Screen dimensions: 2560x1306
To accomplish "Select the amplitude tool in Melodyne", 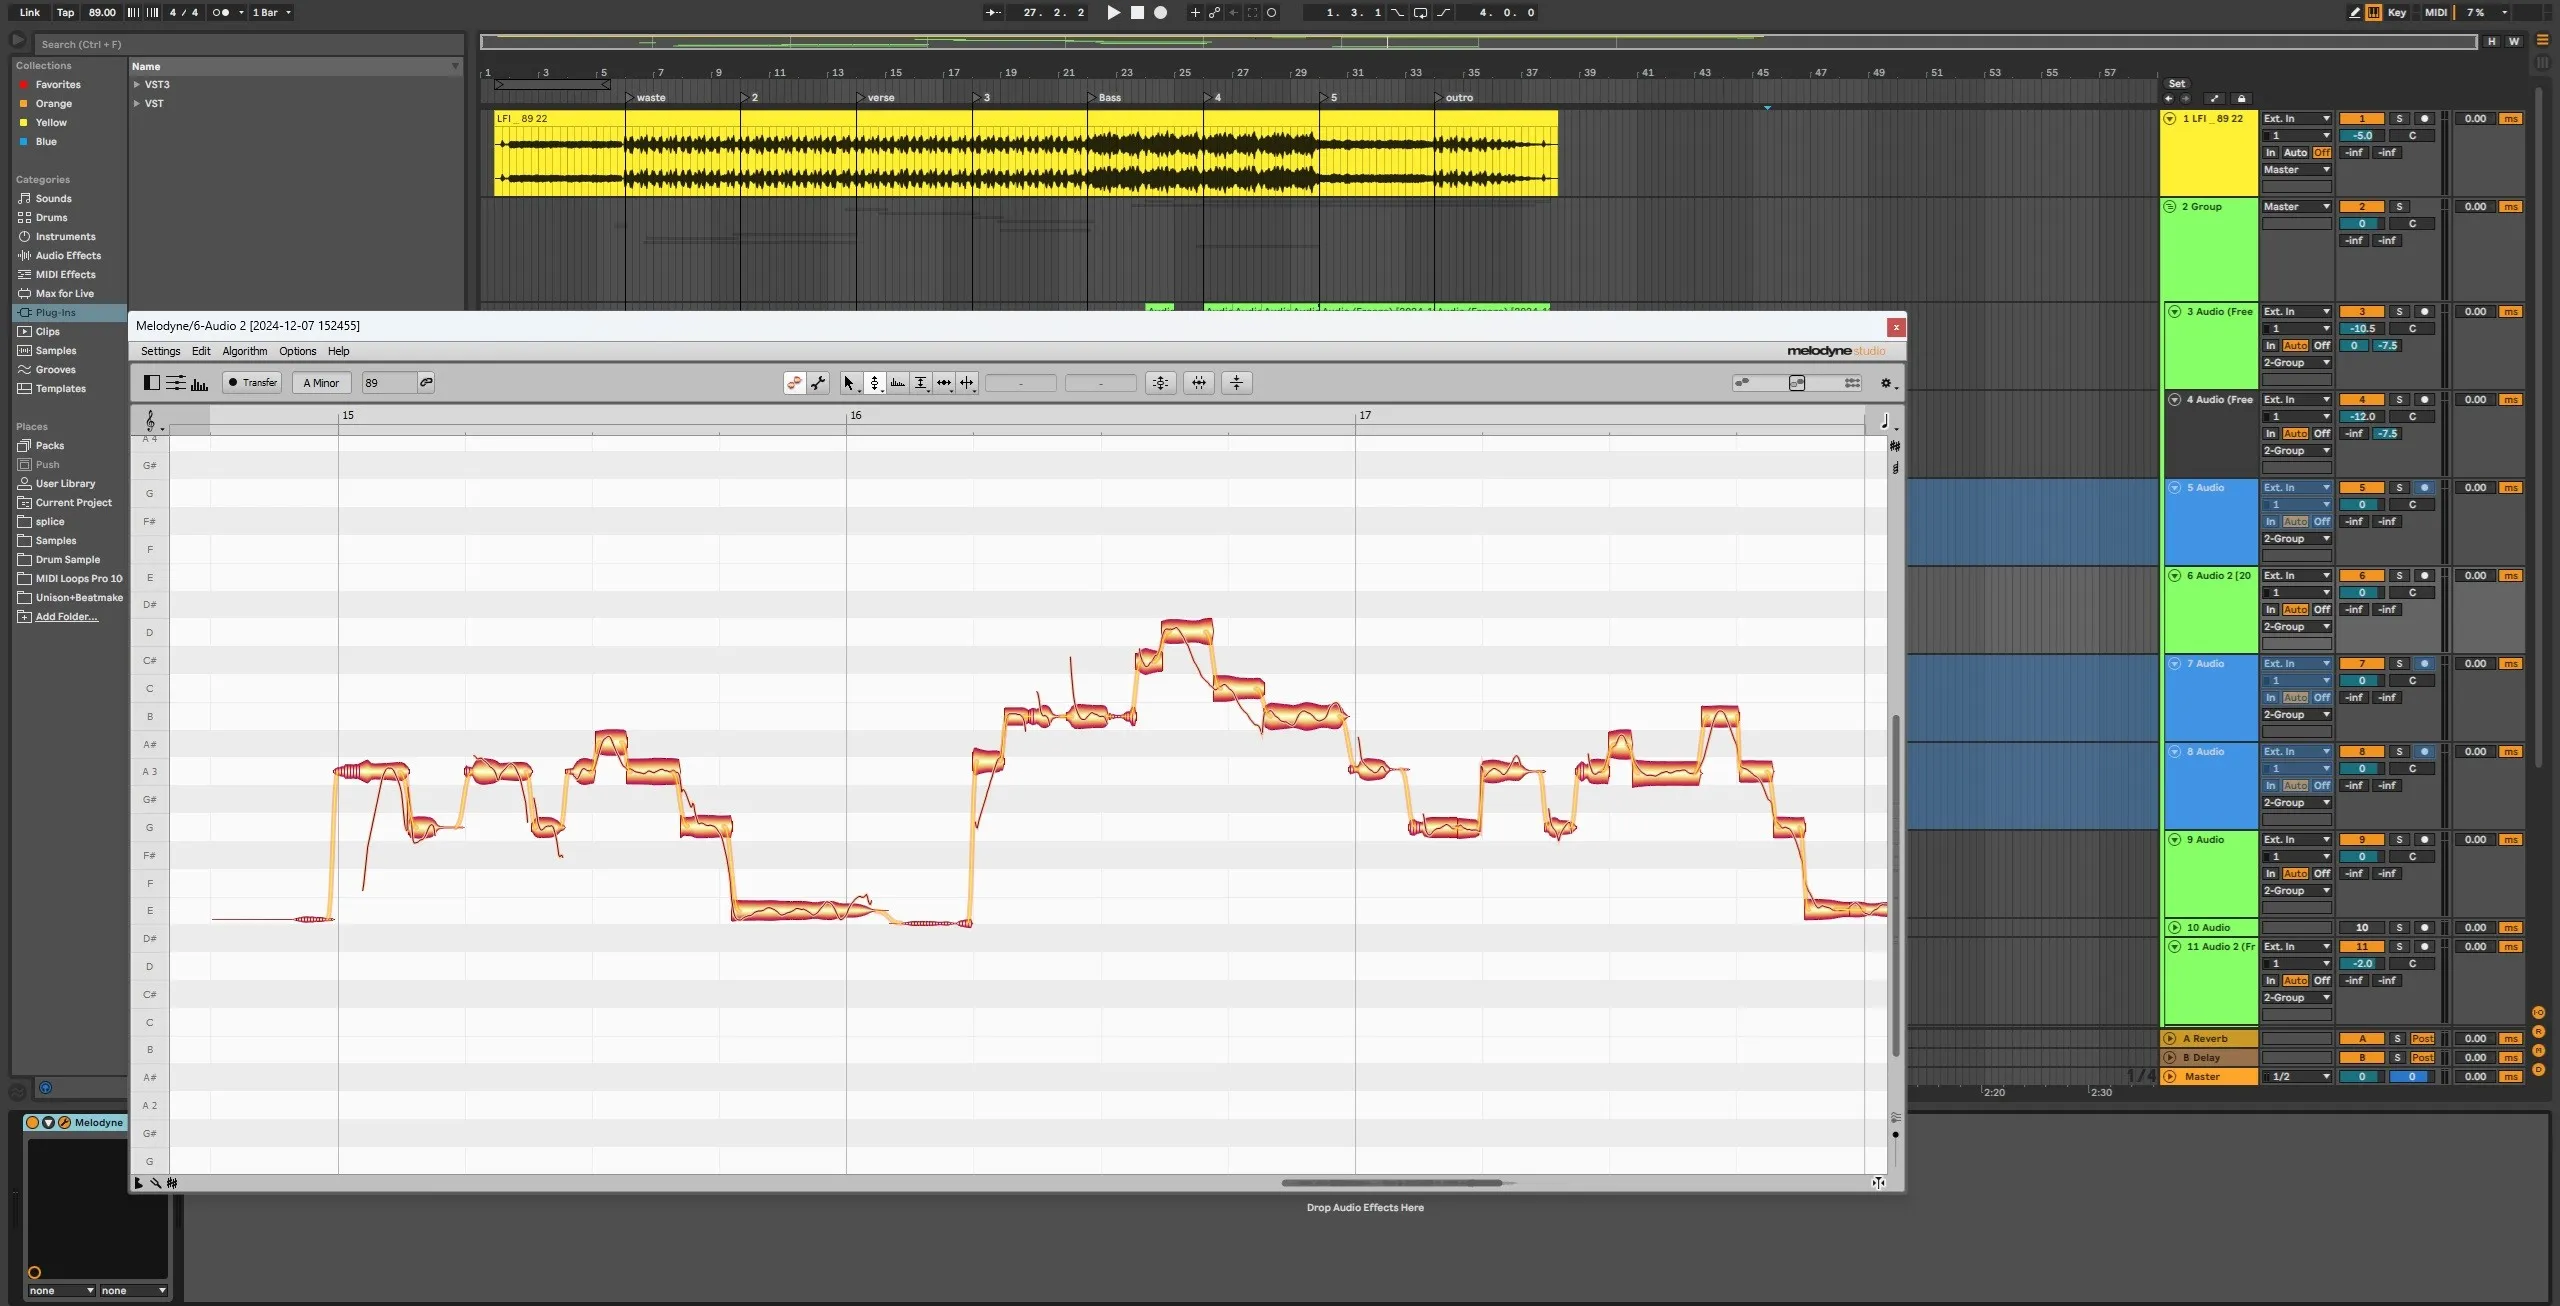I will 921,383.
